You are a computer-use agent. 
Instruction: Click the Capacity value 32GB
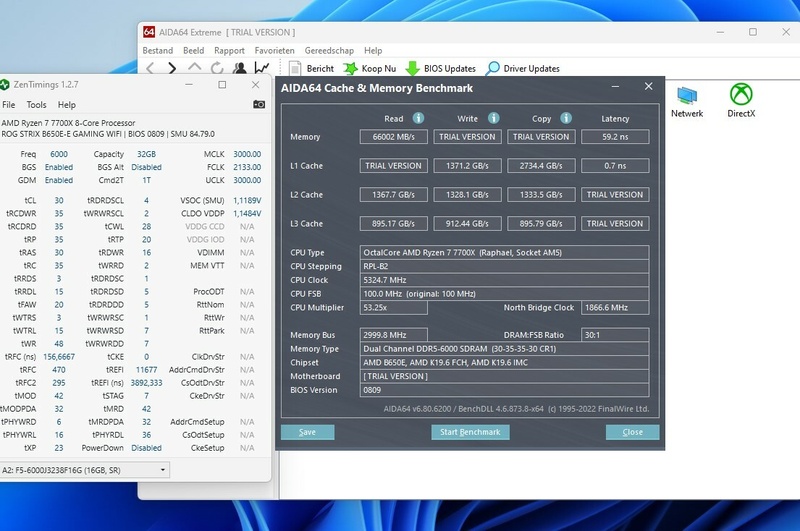coord(146,154)
